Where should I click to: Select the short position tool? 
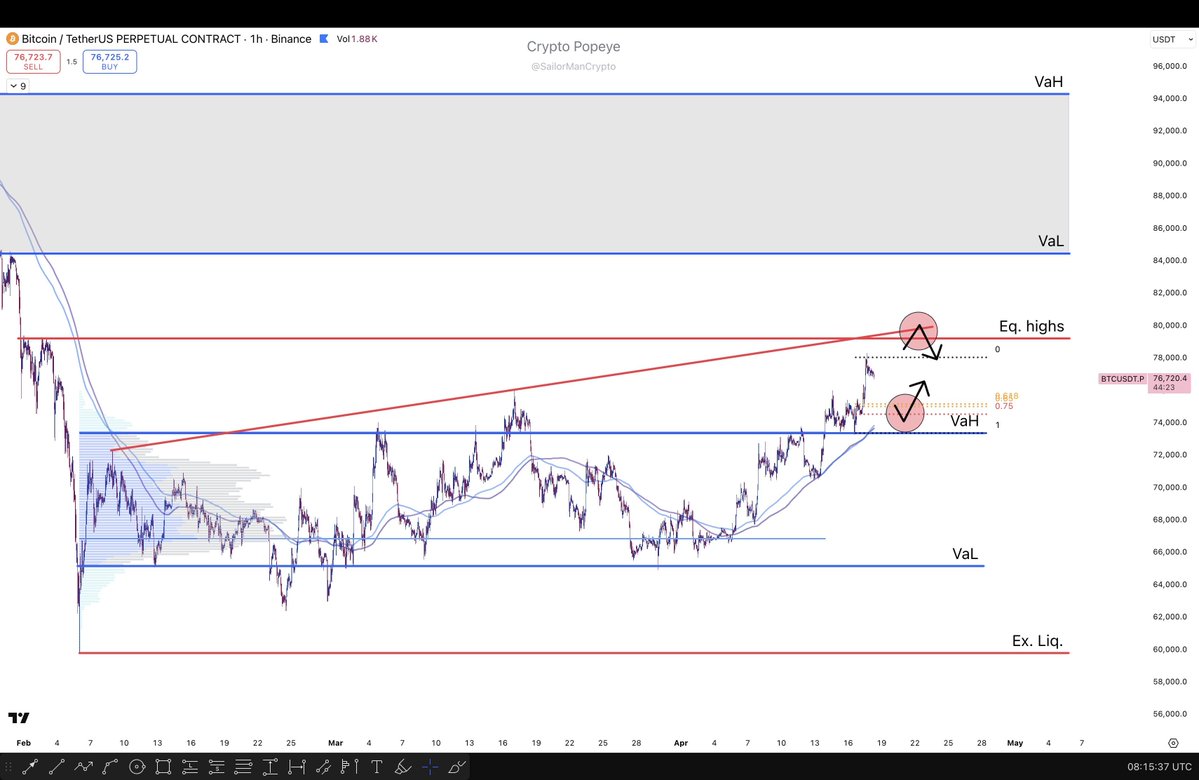point(216,766)
